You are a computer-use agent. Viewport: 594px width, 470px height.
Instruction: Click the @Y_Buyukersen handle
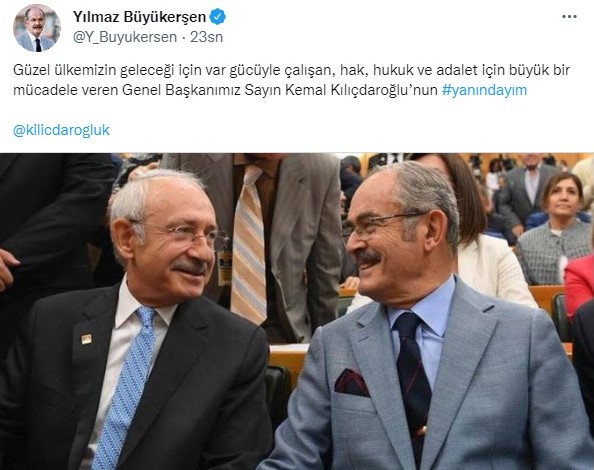(x=125, y=37)
